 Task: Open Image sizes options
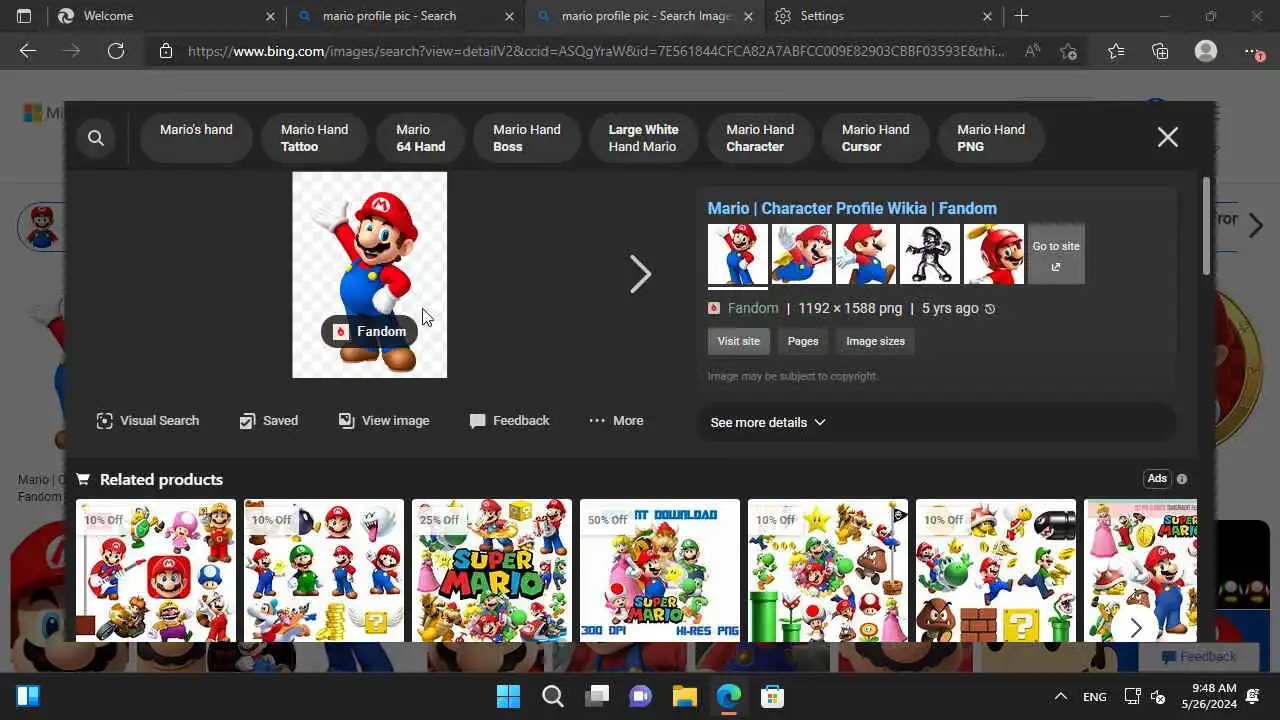point(875,341)
